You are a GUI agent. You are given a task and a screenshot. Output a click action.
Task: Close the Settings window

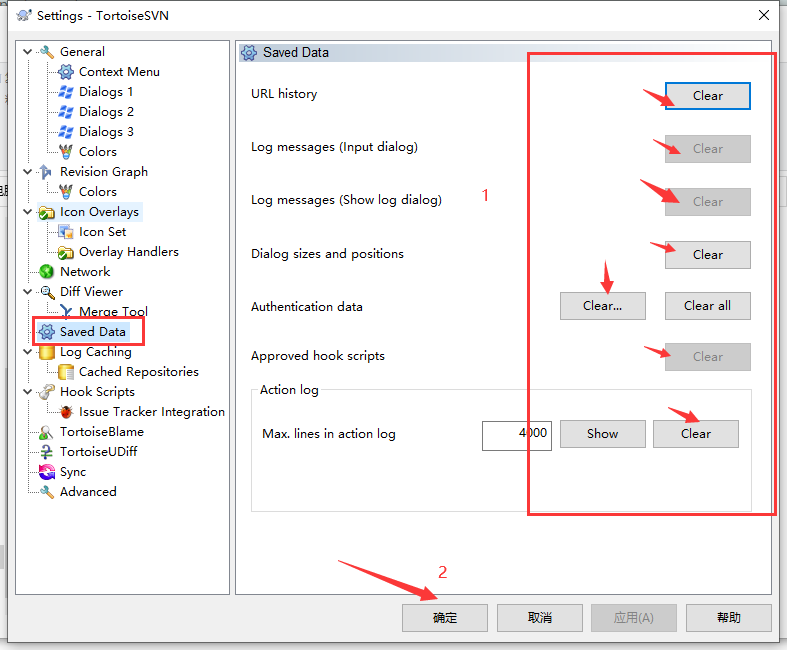[x=763, y=16]
